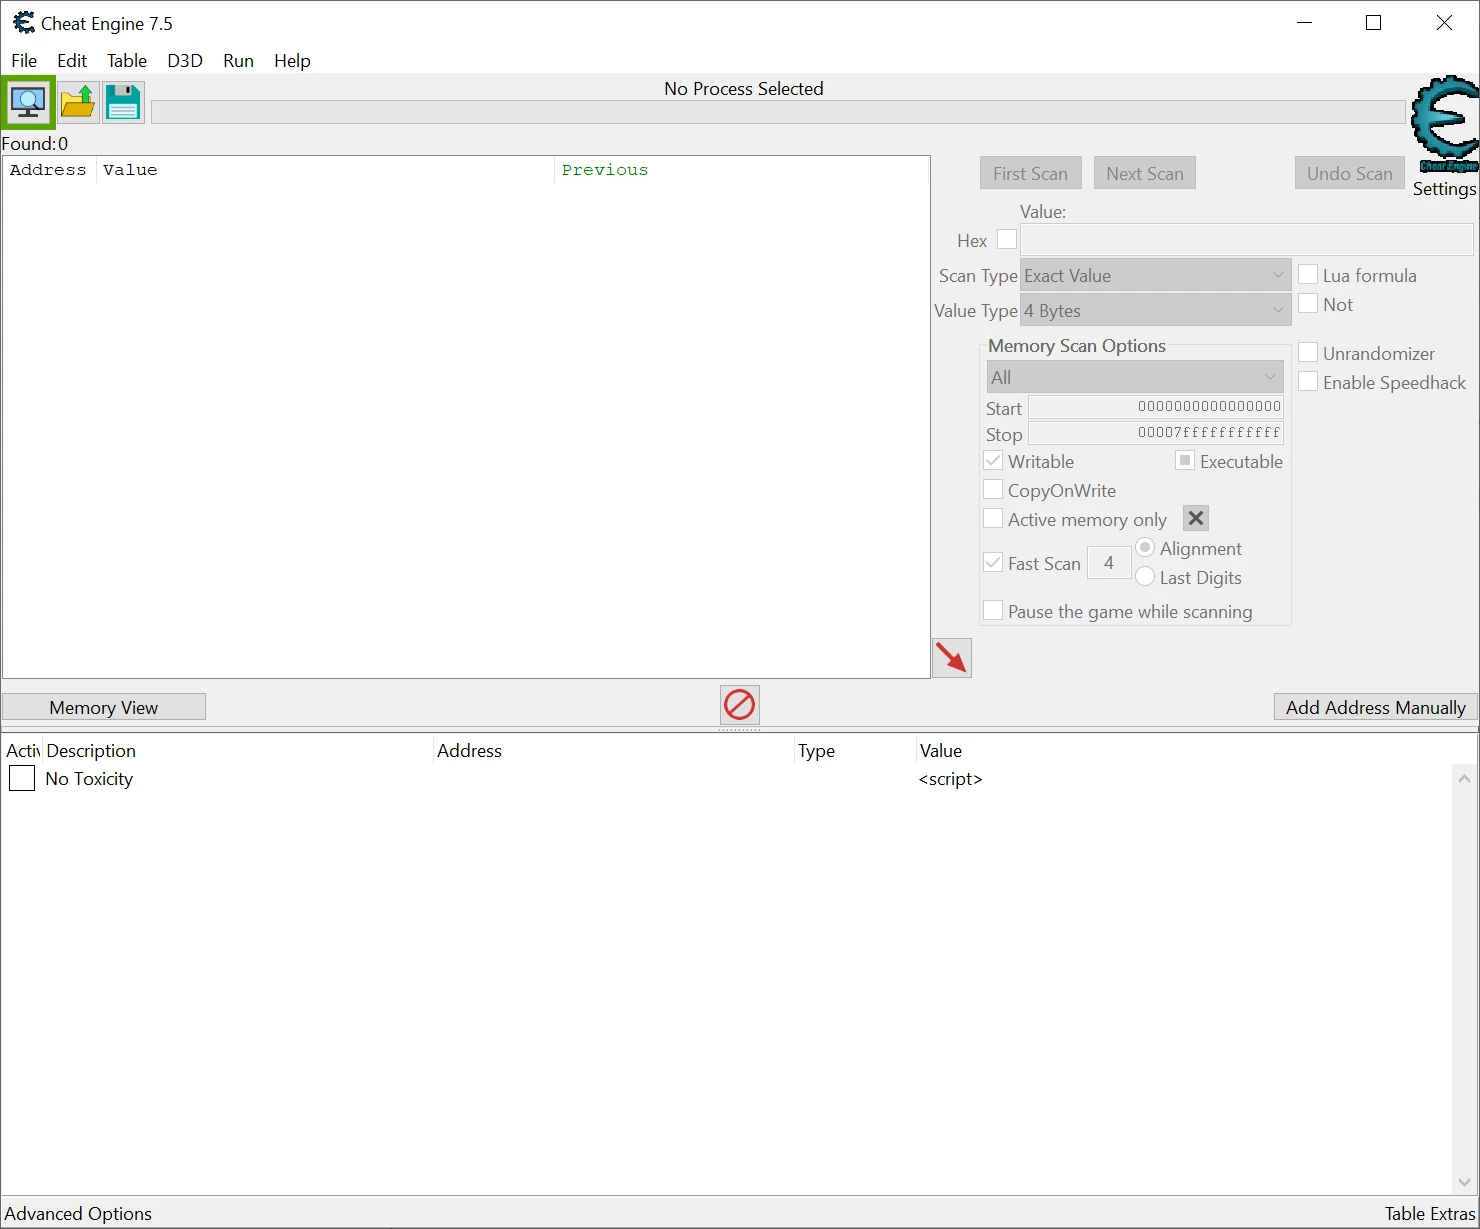The image size is (1480, 1229).
Task: Check Pause the game while scanning
Action: click(993, 611)
